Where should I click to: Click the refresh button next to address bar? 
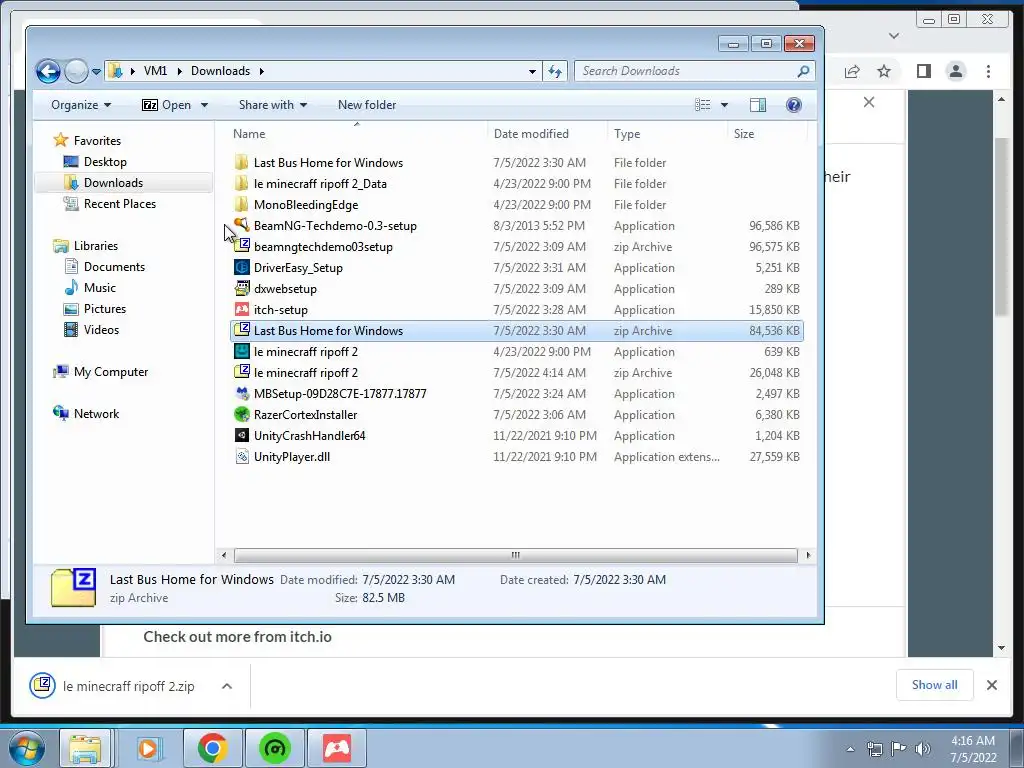point(555,71)
